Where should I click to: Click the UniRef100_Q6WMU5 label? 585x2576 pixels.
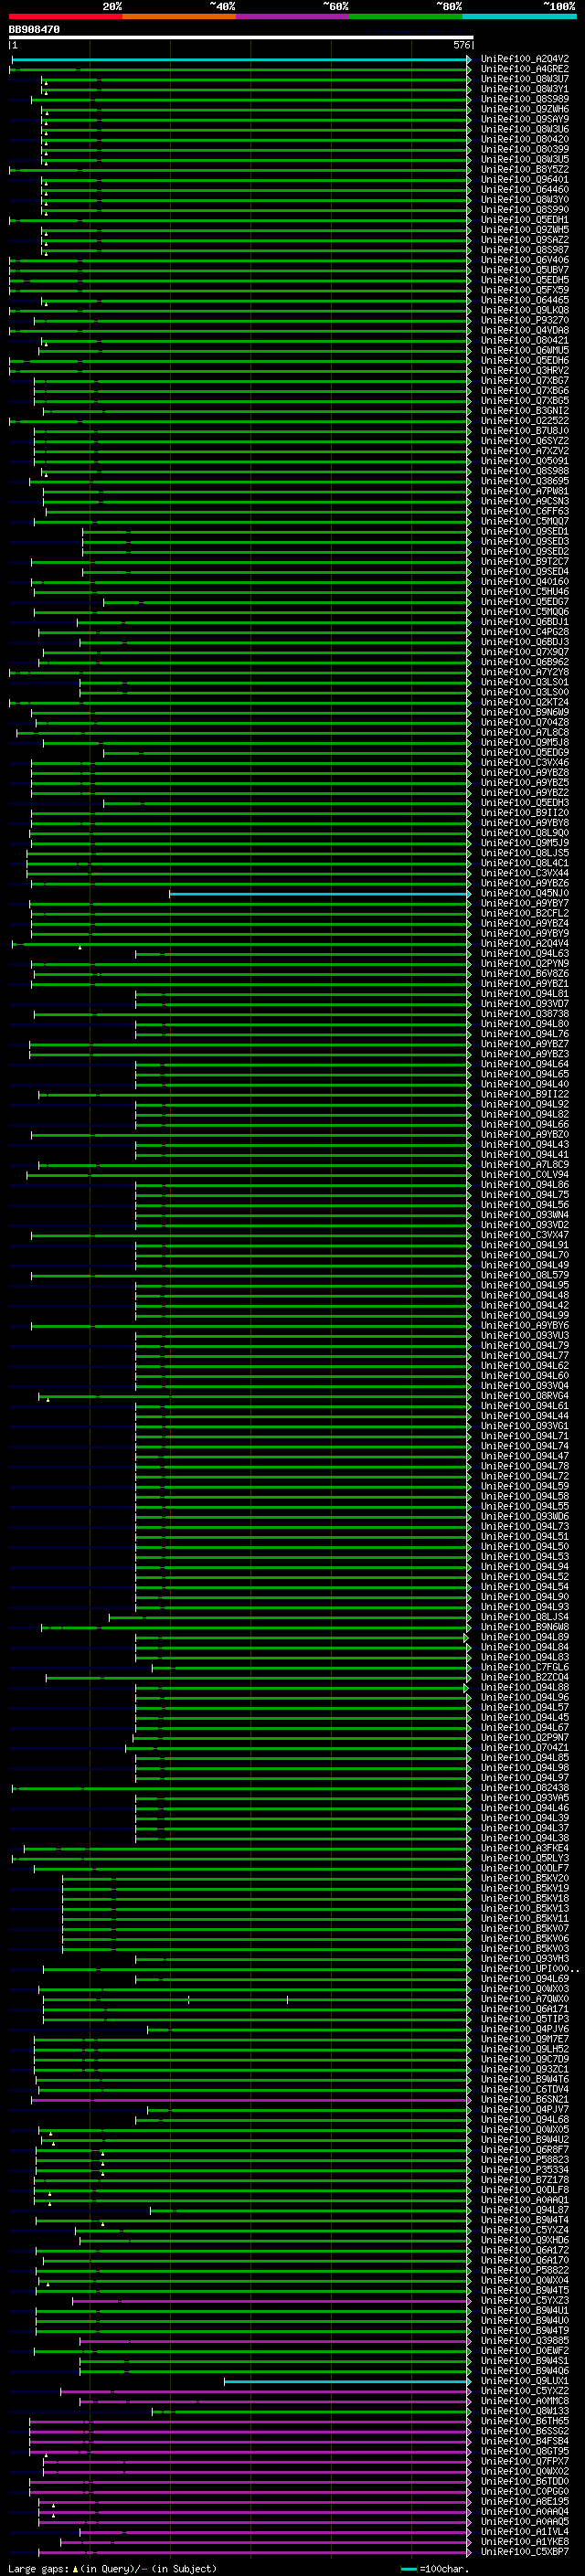525,350
